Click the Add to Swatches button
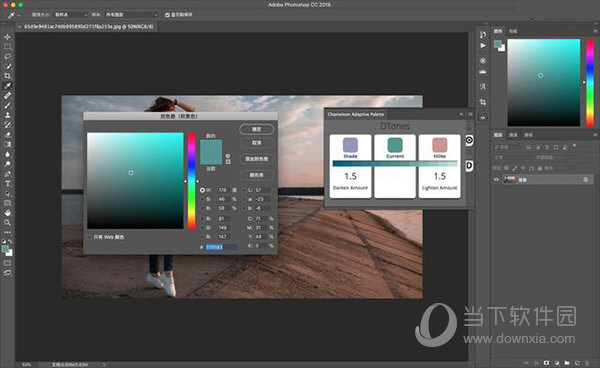Image resolution: width=600 pixels, height=368 pixels. [256, 159]
